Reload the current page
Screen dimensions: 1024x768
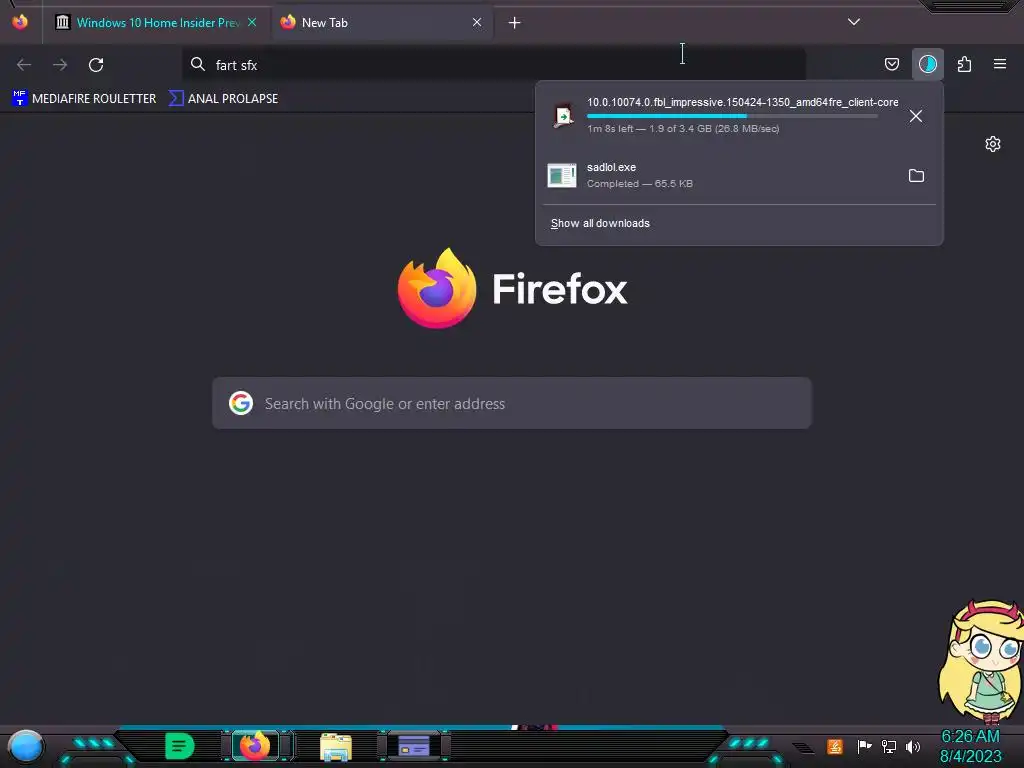[96, 65]
